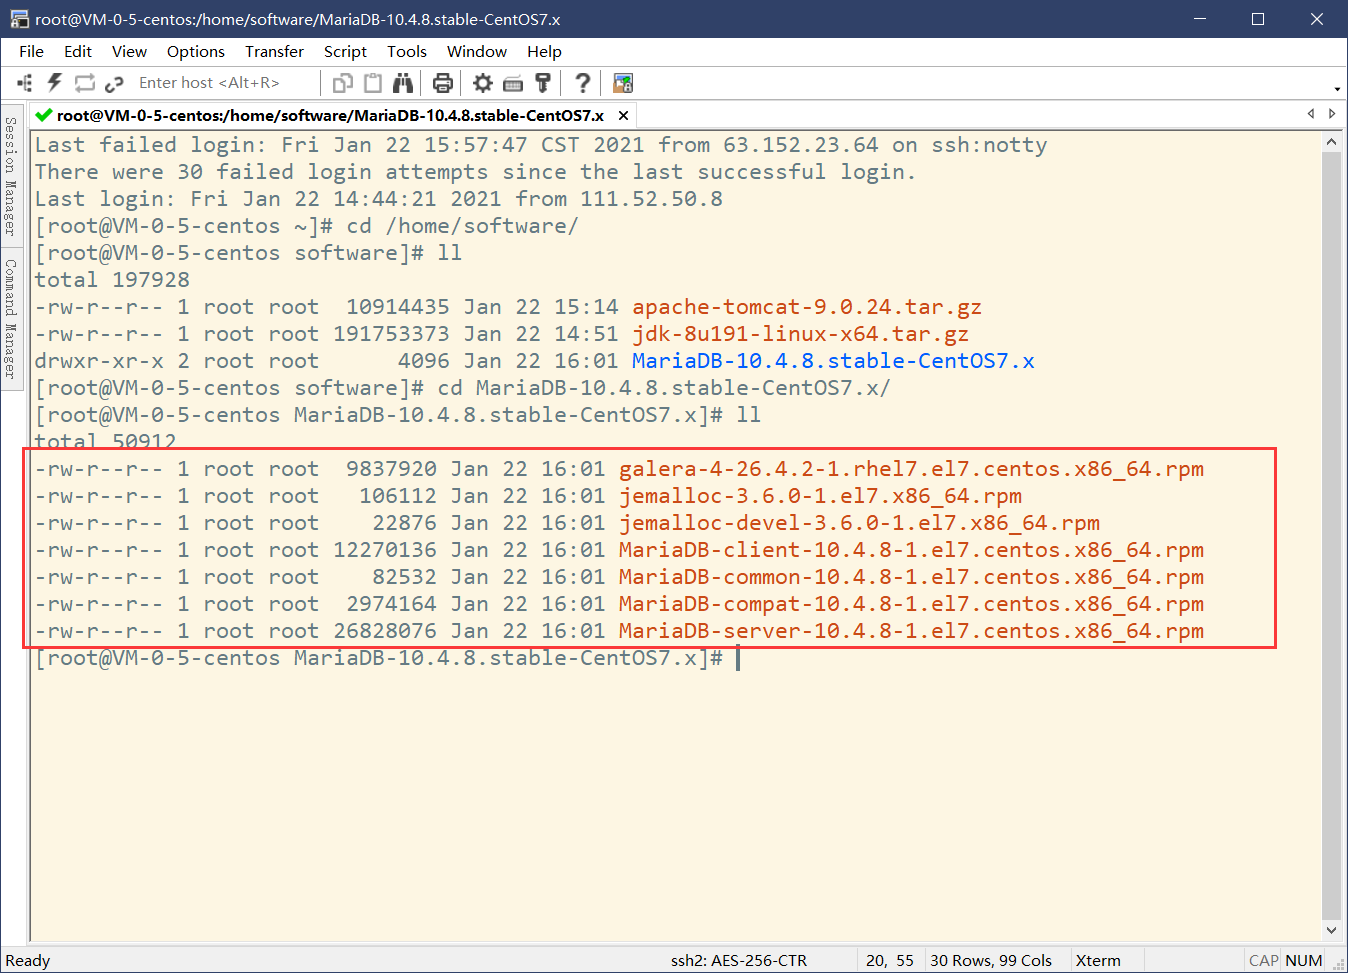Click the CAP indicator in status bar
Screen dimensions: 1348x973
coord(1264,960)
